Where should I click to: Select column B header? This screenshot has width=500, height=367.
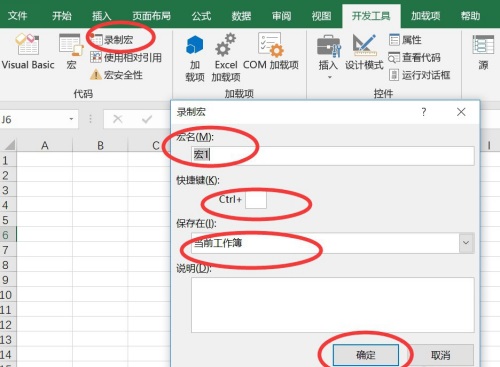click(x=100, y=145)
